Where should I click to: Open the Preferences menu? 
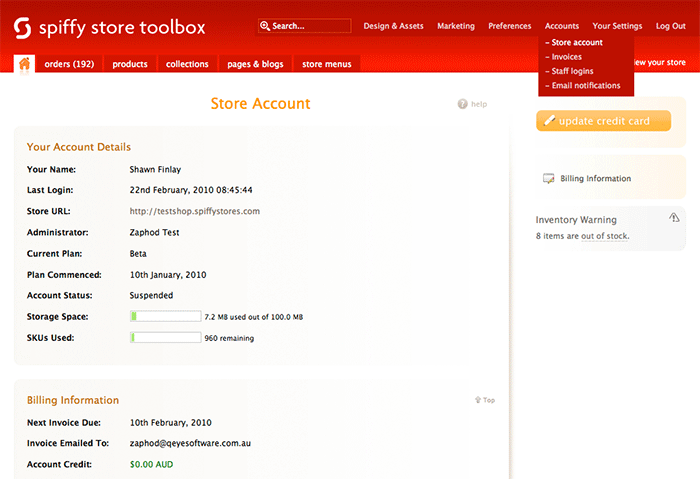pos(509,26)
